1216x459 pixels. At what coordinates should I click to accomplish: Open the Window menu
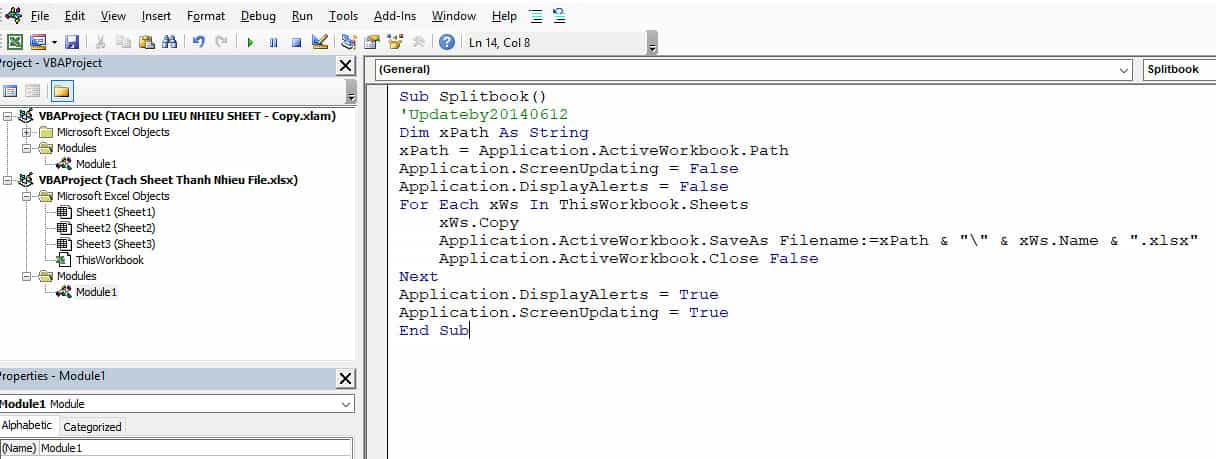tap(453, 16)
